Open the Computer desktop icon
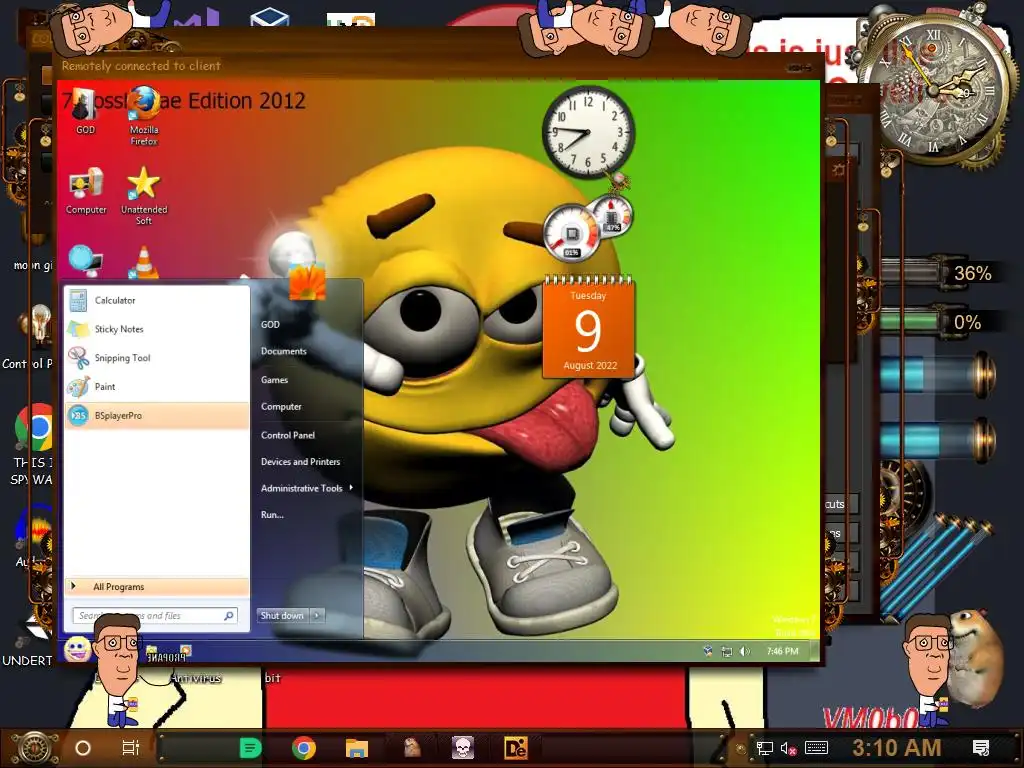The image size is (1024, 768). [x=86, y=191]
